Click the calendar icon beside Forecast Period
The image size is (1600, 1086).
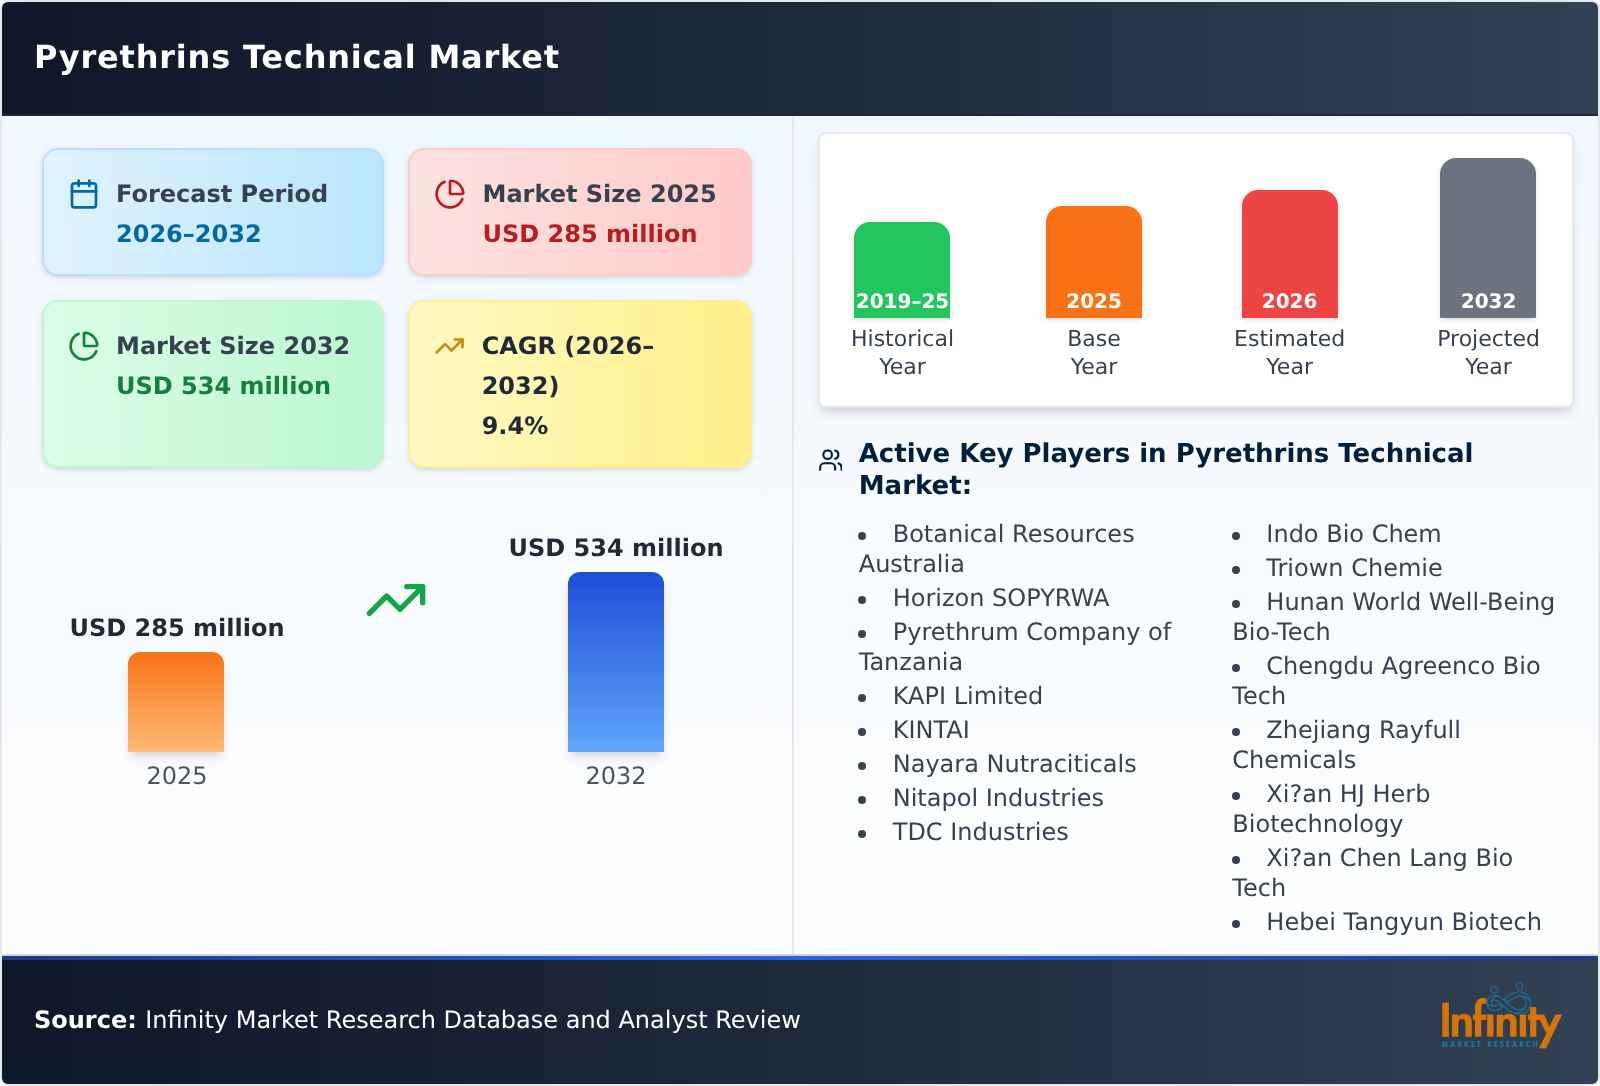84,194
